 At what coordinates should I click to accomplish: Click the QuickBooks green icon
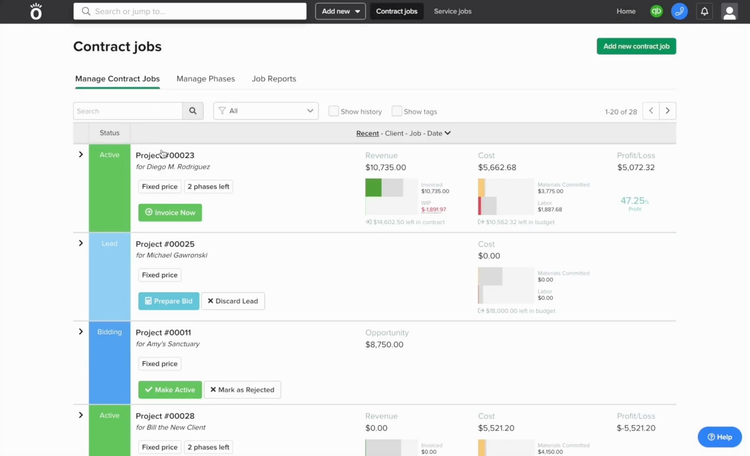(656, 11)
